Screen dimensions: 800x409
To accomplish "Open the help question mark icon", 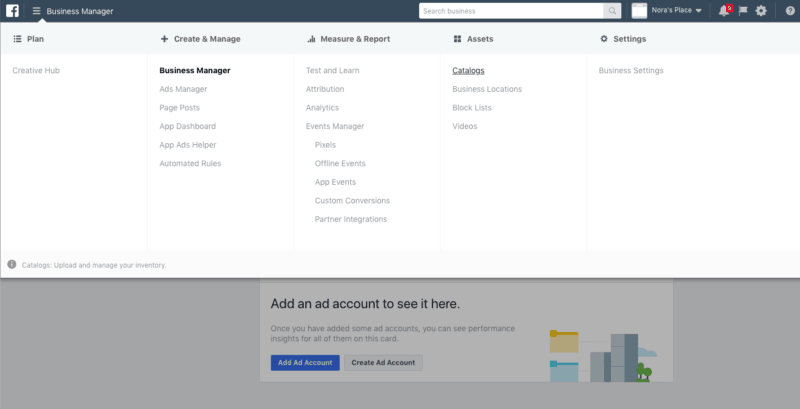I will coord(790,11).
